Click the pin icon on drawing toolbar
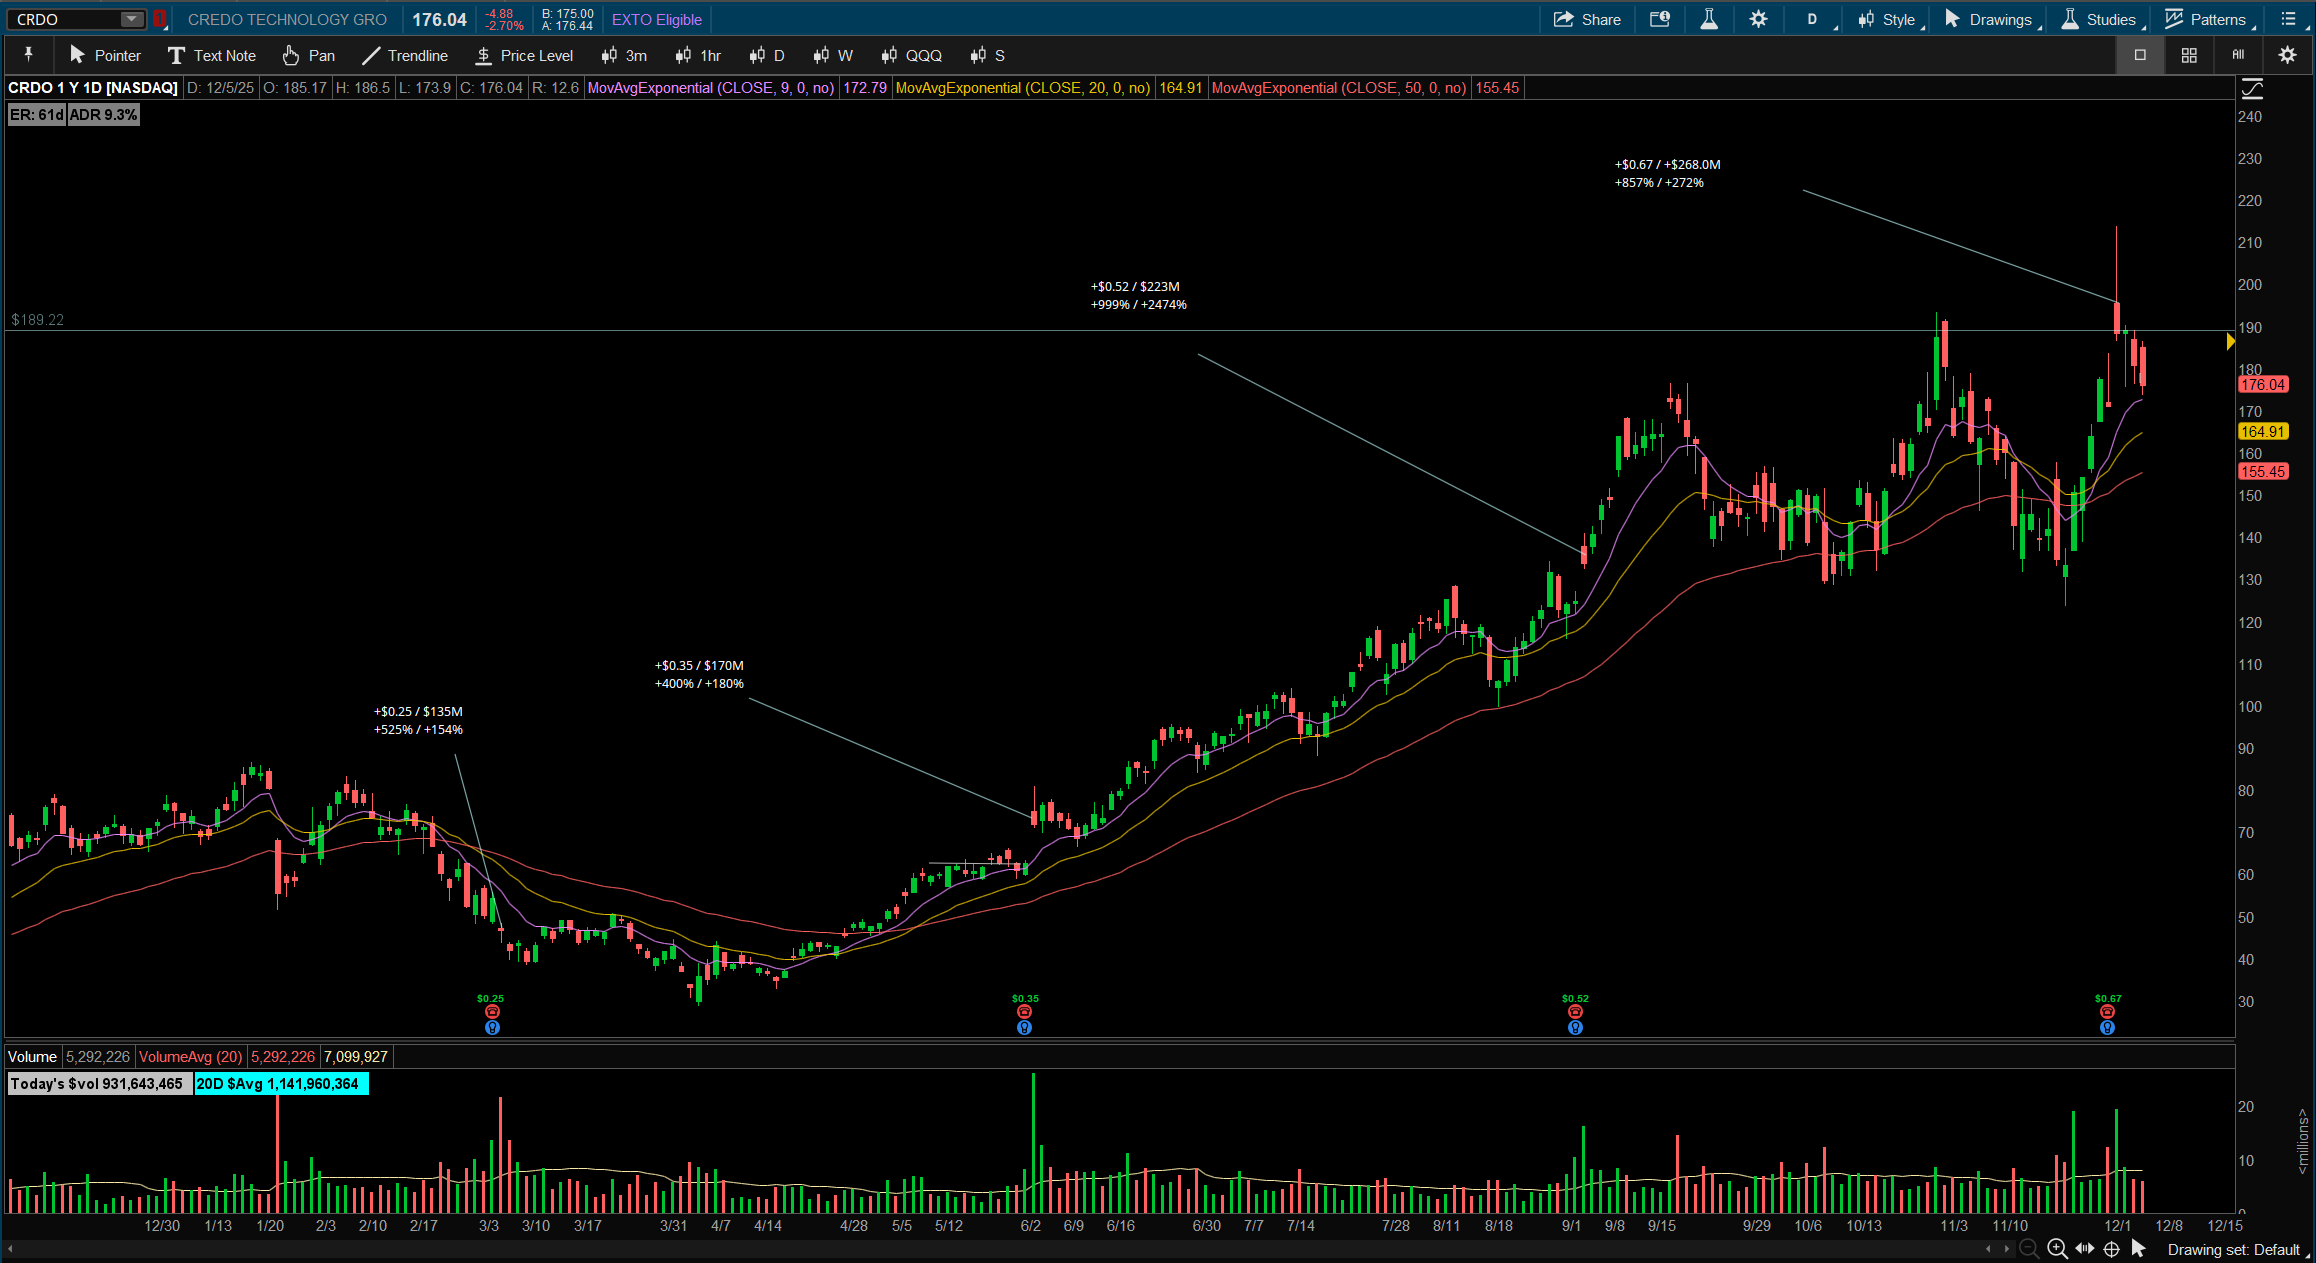2316x1263 pixels. click(x=28, y=55)
